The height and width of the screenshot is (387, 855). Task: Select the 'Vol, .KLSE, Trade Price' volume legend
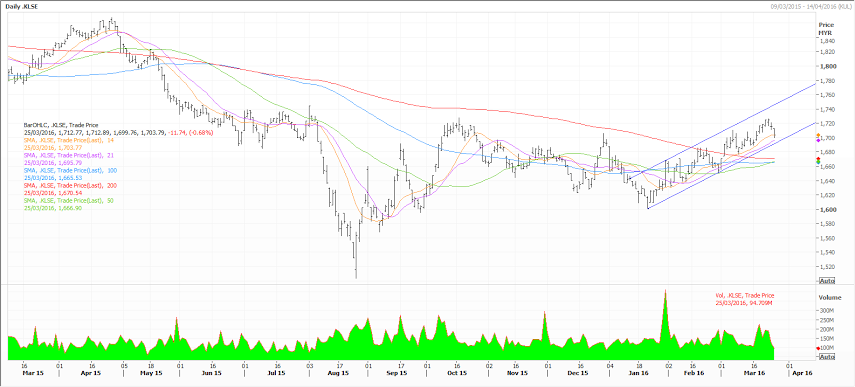tap(746, 295)
